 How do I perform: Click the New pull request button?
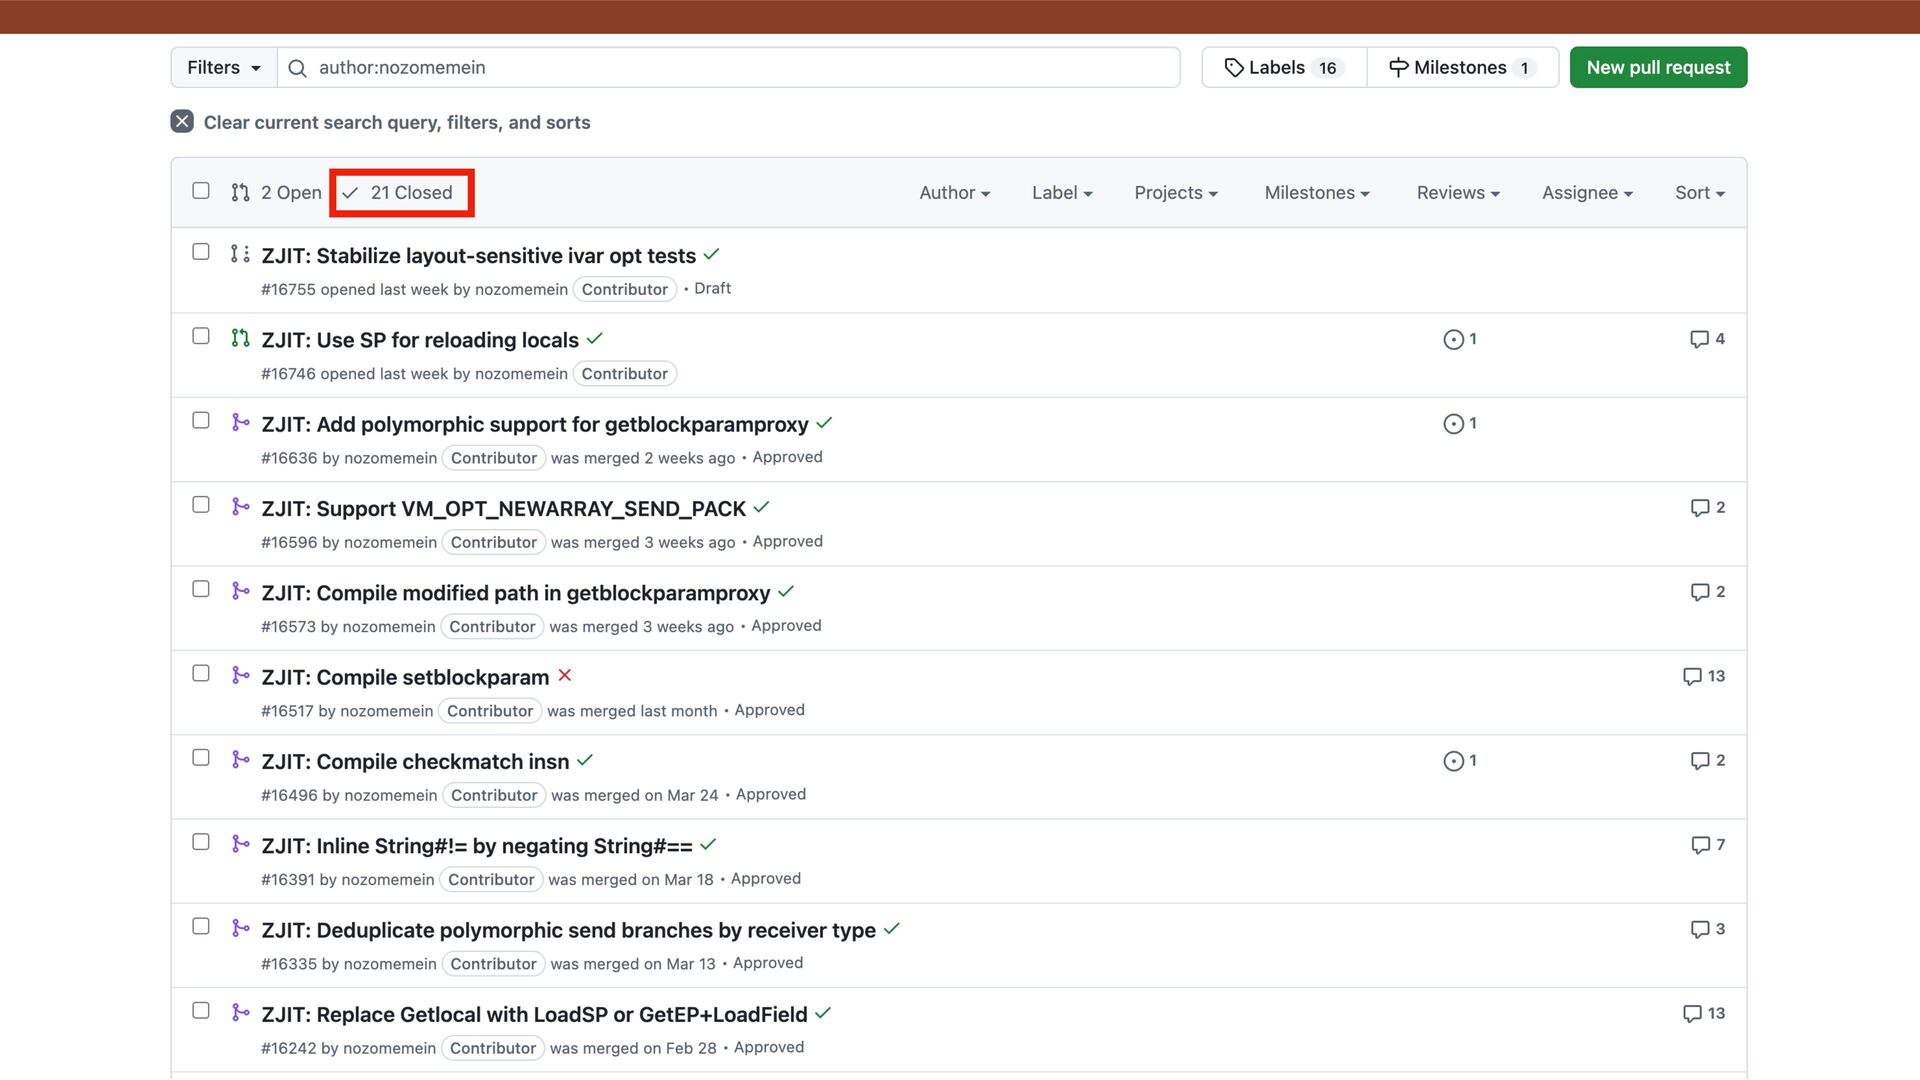click(x=1657, y=68)
